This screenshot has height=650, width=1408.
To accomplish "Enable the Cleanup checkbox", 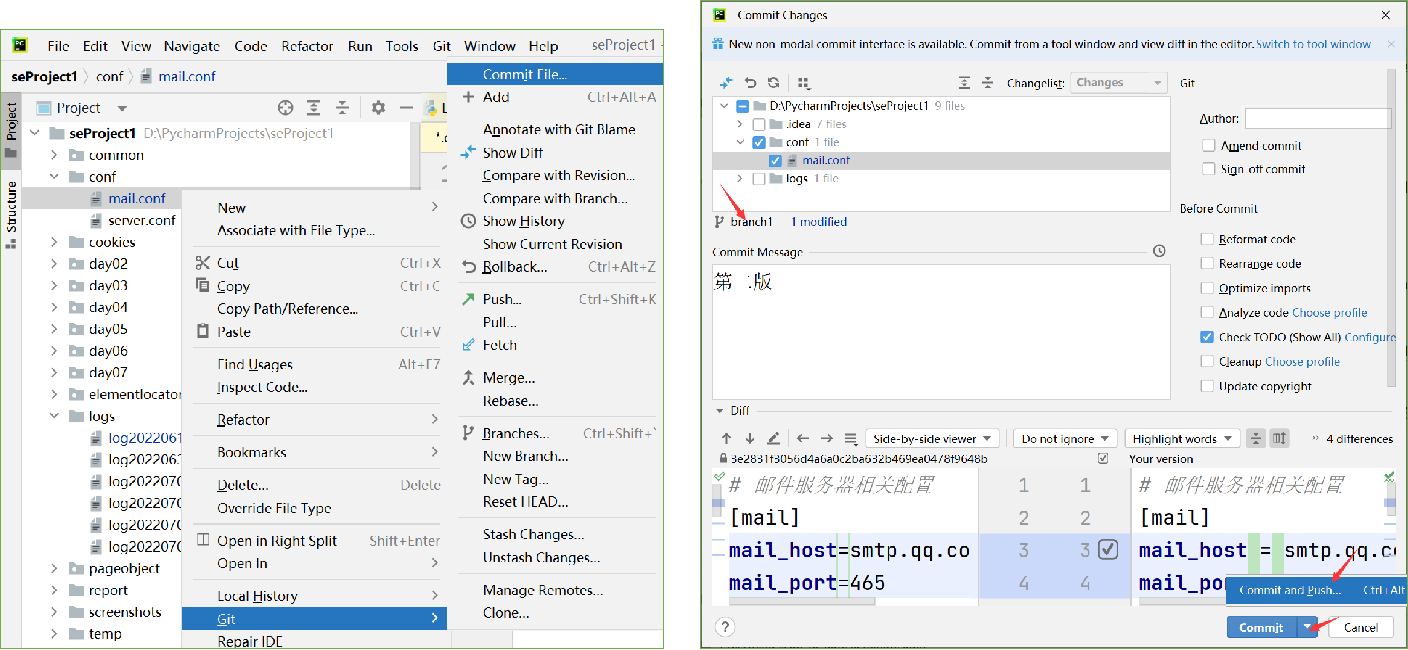I will pos(1207,362).
